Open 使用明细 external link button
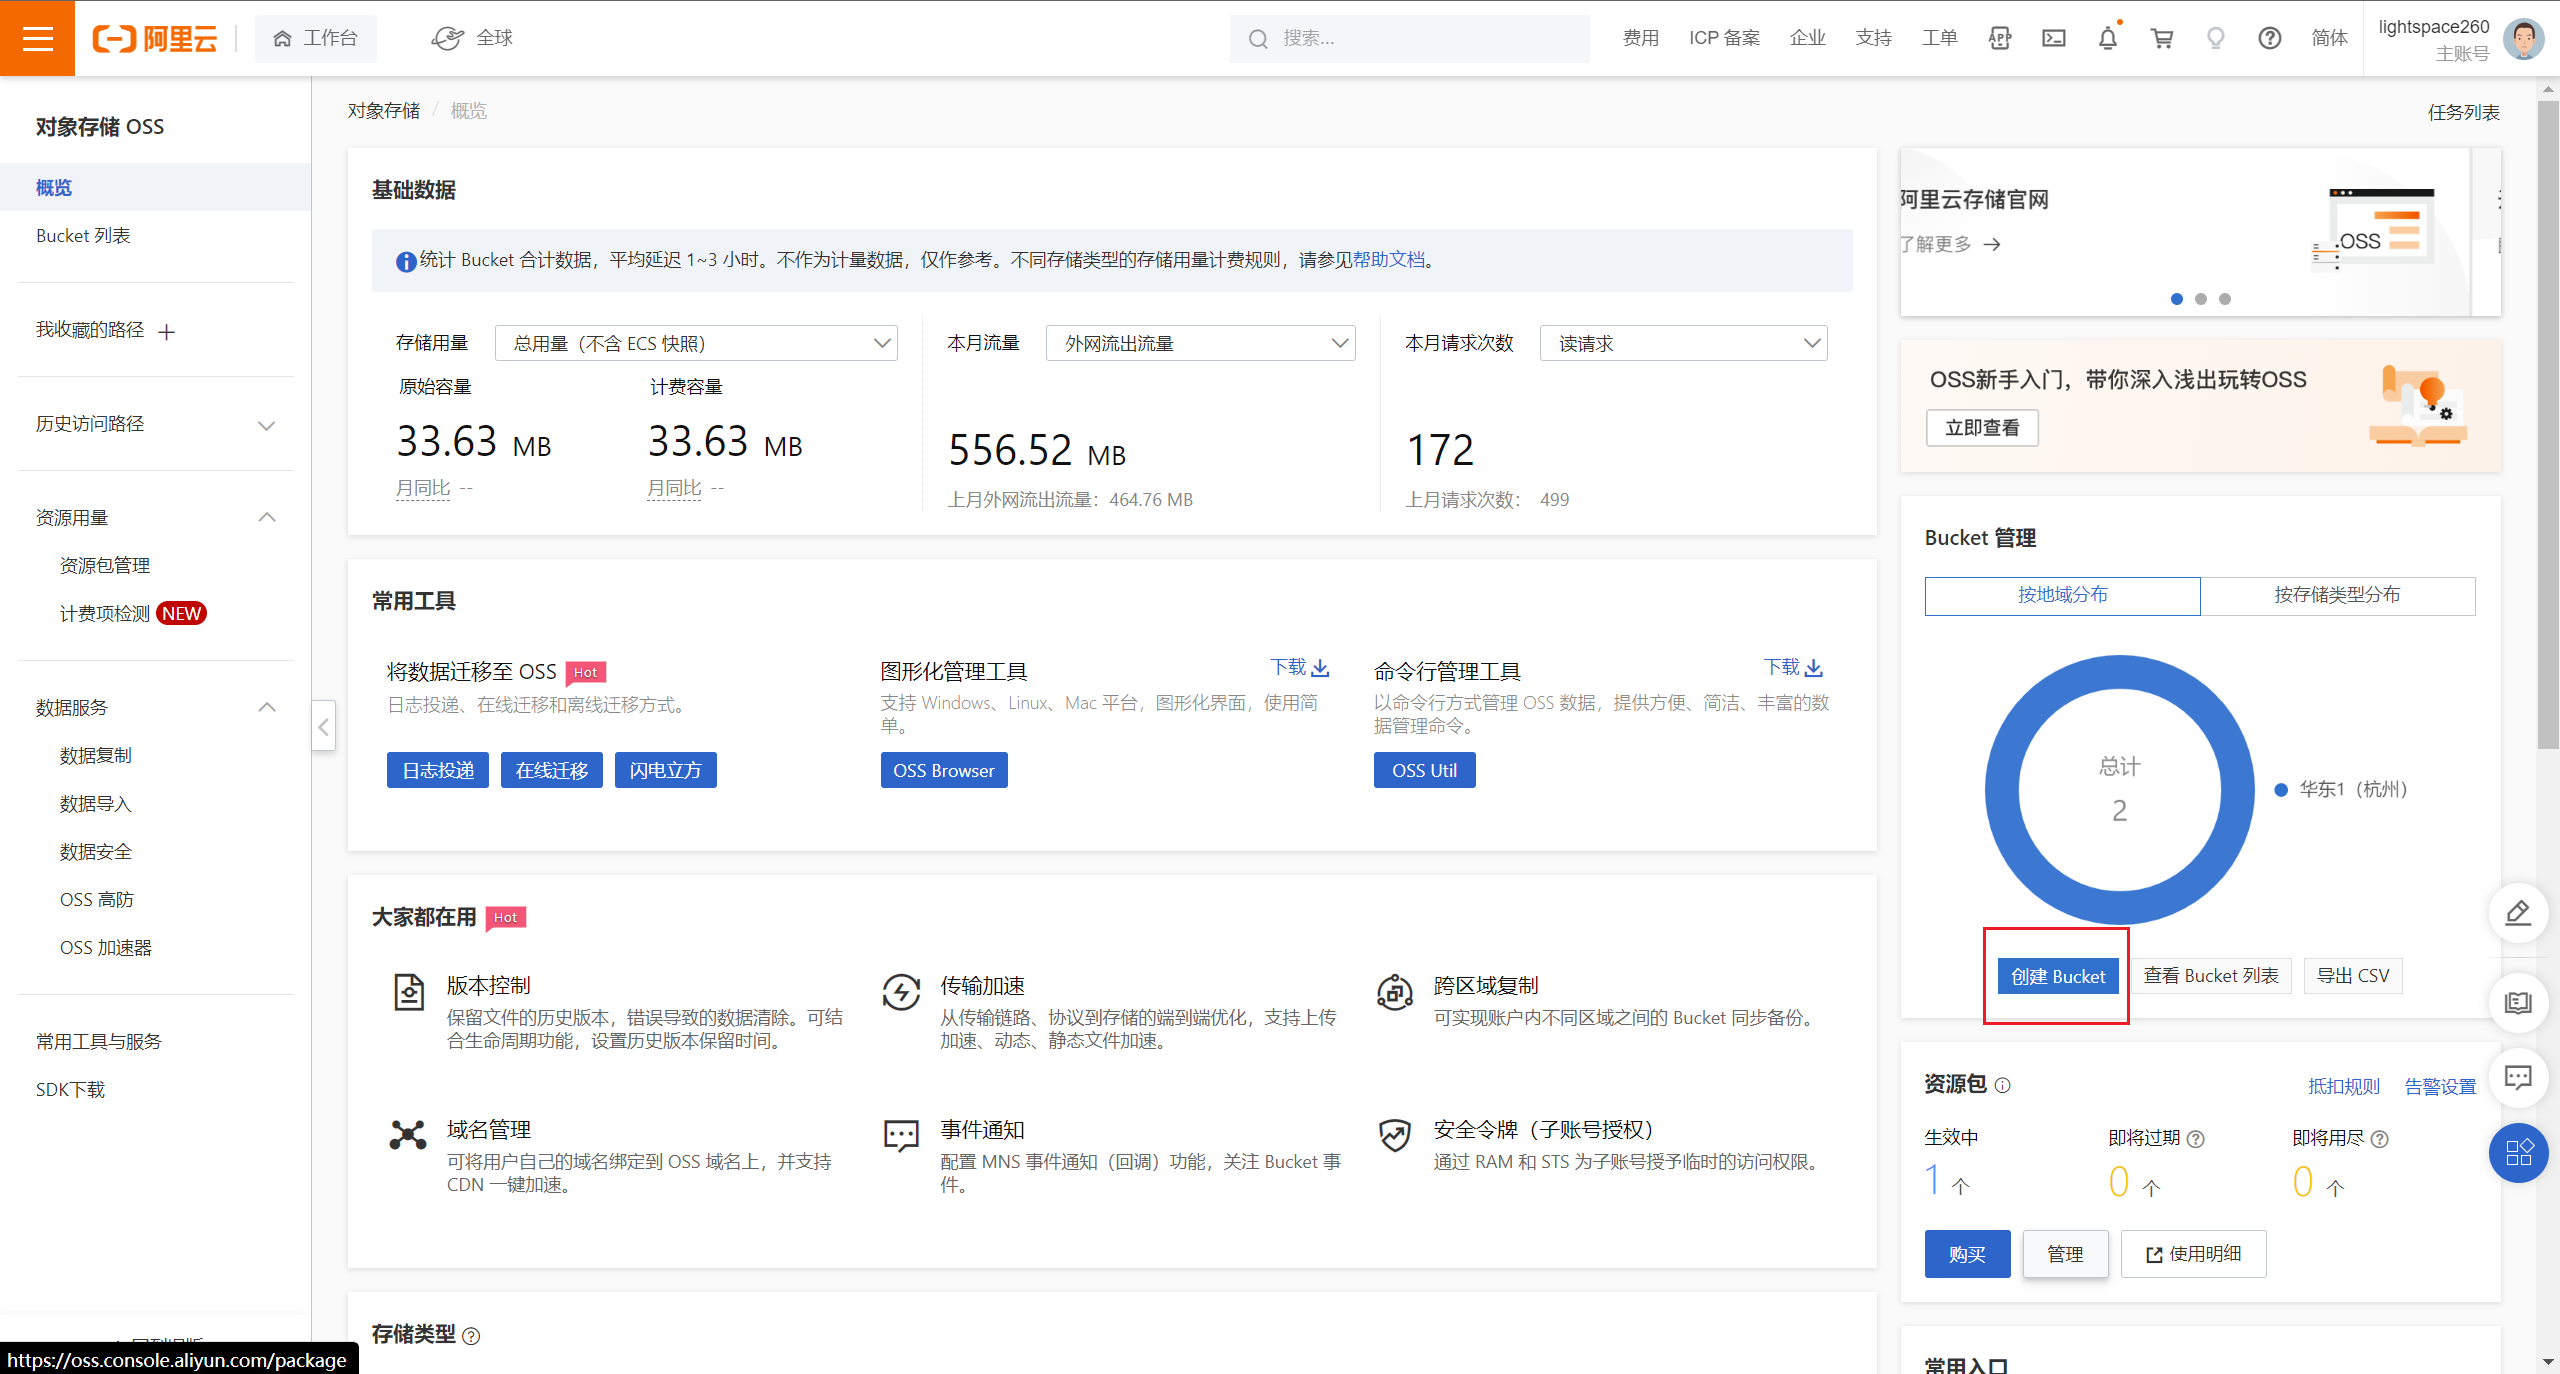 coord(2193,1254)
